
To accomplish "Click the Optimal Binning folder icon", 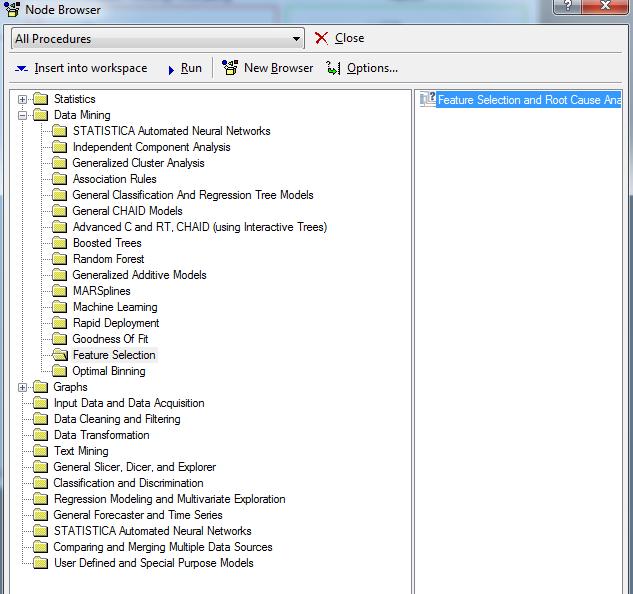I will tap(59, 371).
